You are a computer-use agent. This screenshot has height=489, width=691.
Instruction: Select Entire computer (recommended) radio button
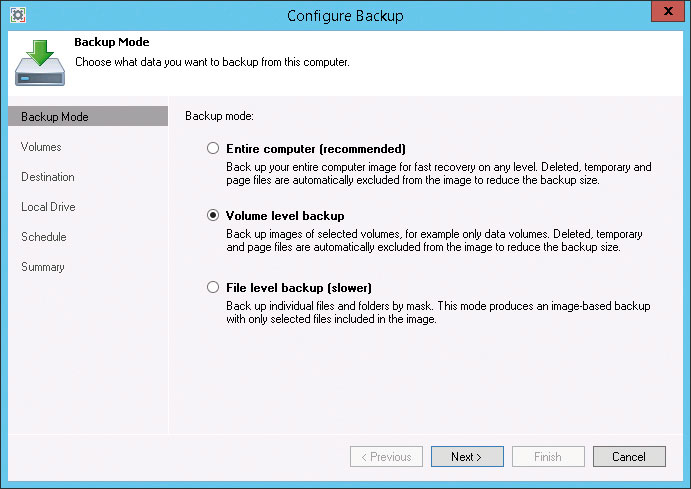click(x=213, y=148)
